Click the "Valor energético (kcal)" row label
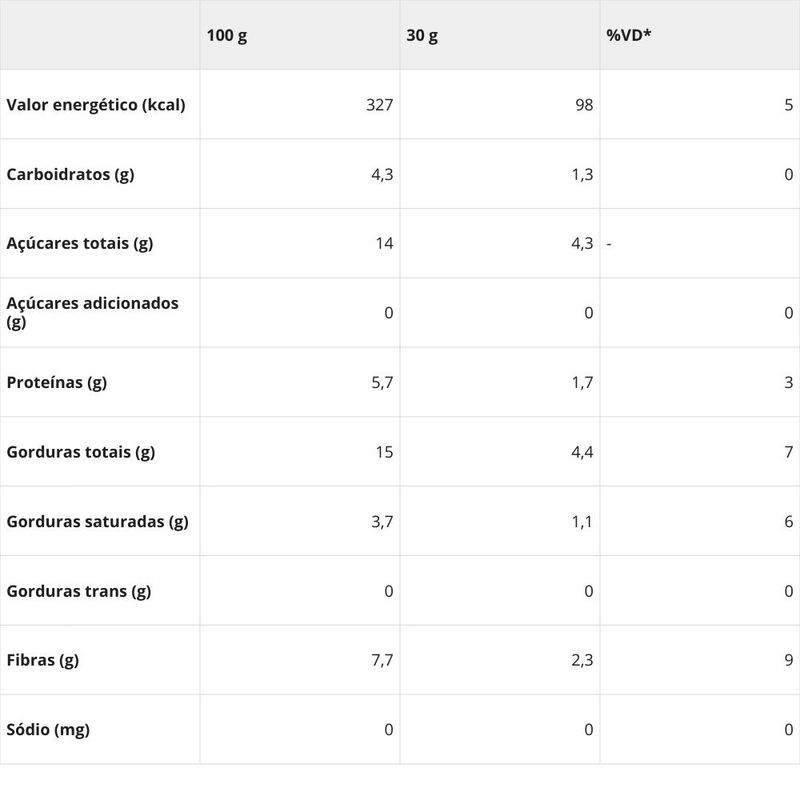Screen dimensions: 800x800 click(96, 104)
